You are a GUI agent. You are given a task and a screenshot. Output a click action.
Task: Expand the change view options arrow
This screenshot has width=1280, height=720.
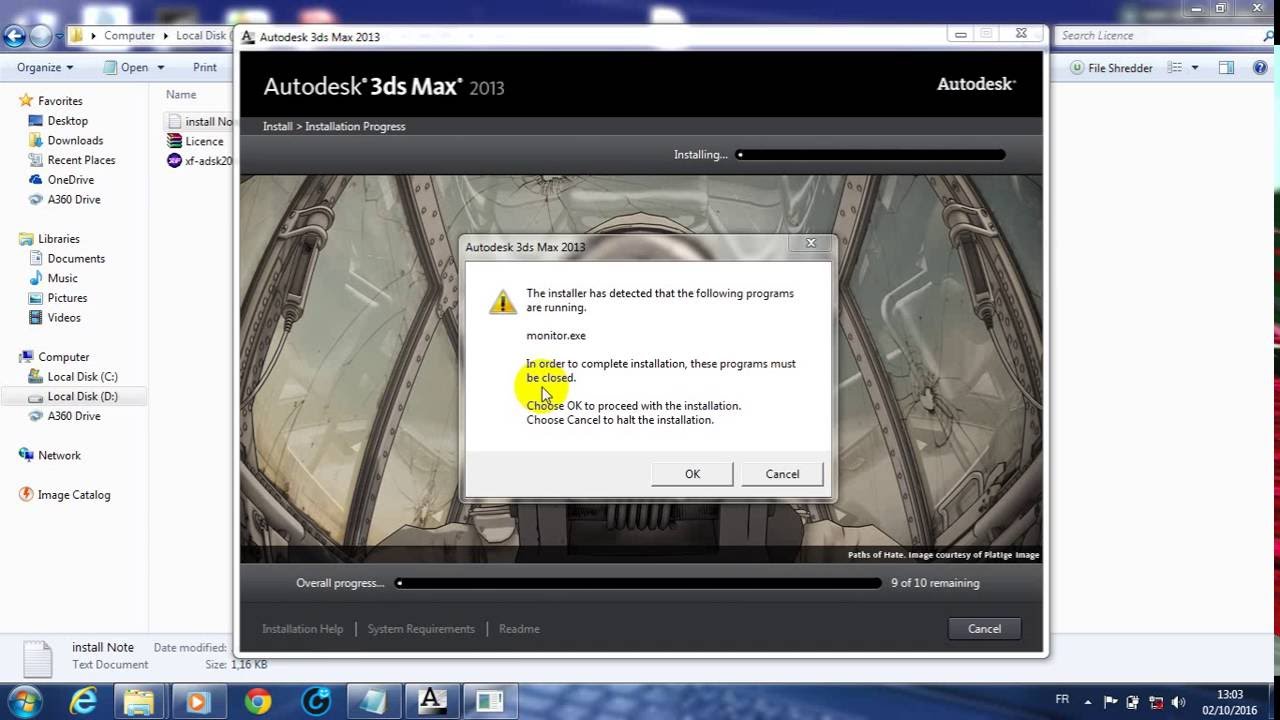tap(1194, 68)
